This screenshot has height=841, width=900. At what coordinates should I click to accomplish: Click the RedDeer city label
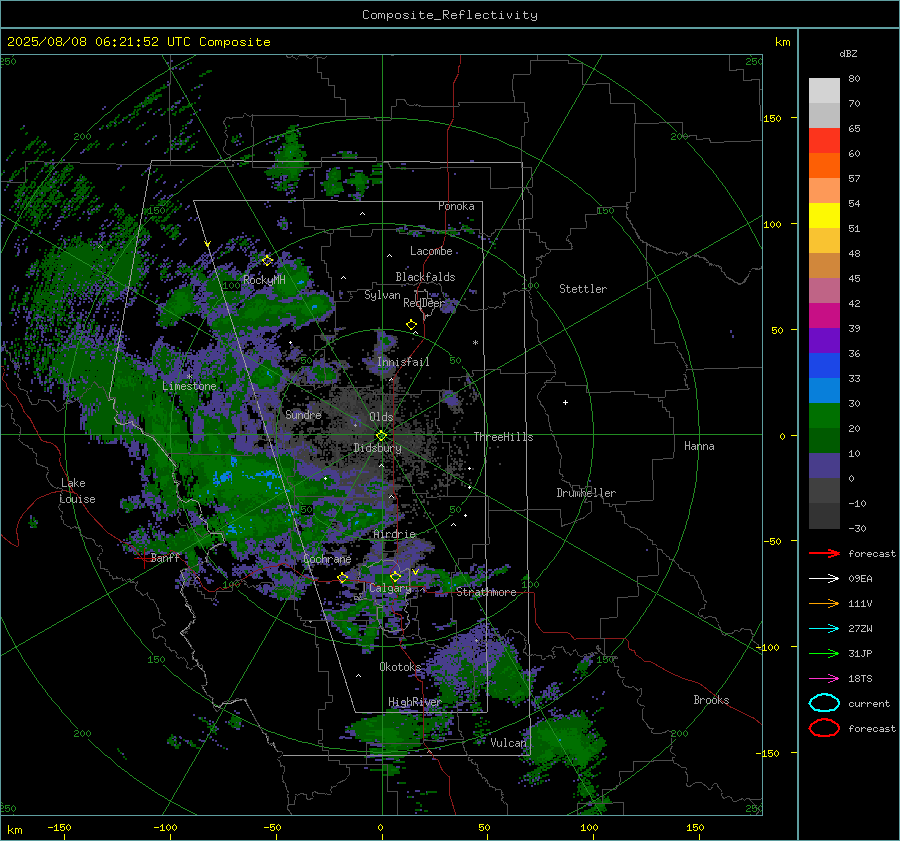pos(424,303)
